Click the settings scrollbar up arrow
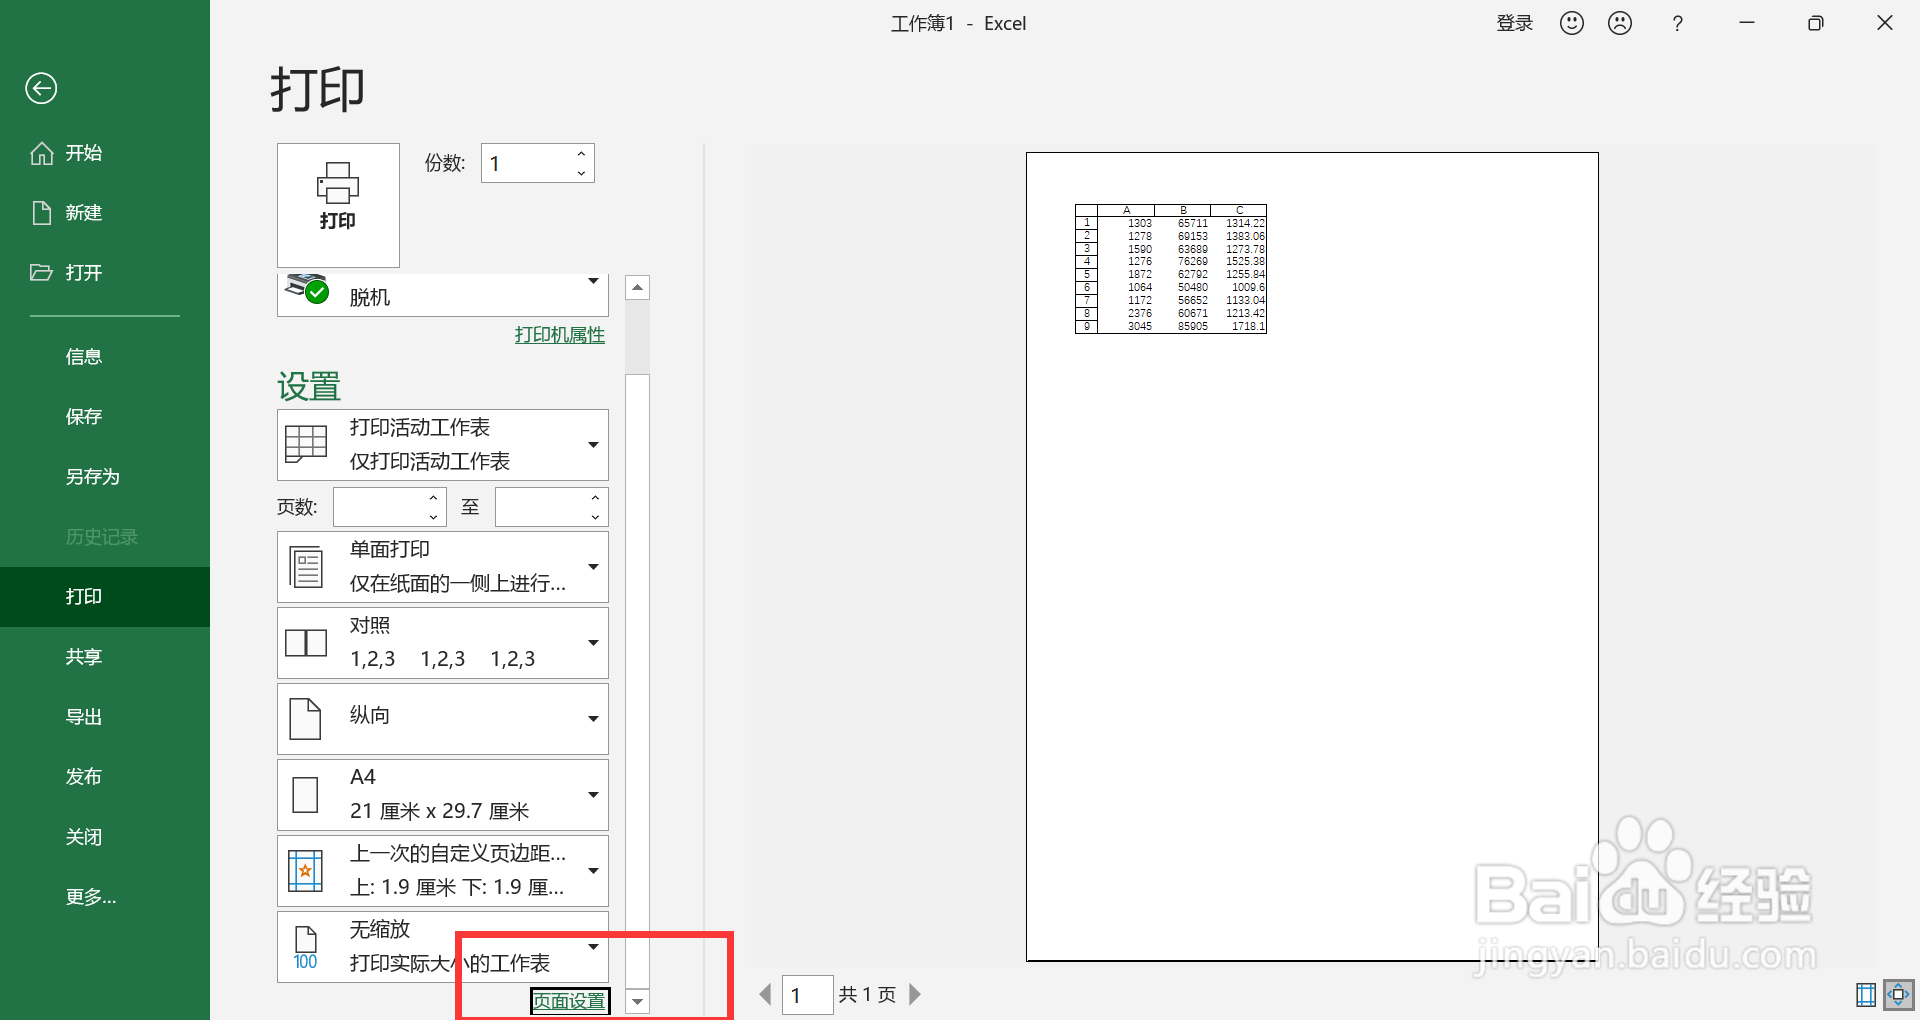Screen dimensions: 1920x1020 637,288
